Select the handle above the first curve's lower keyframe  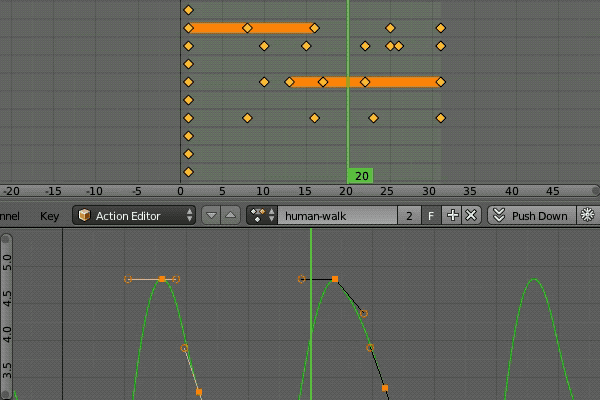point(184,348)
